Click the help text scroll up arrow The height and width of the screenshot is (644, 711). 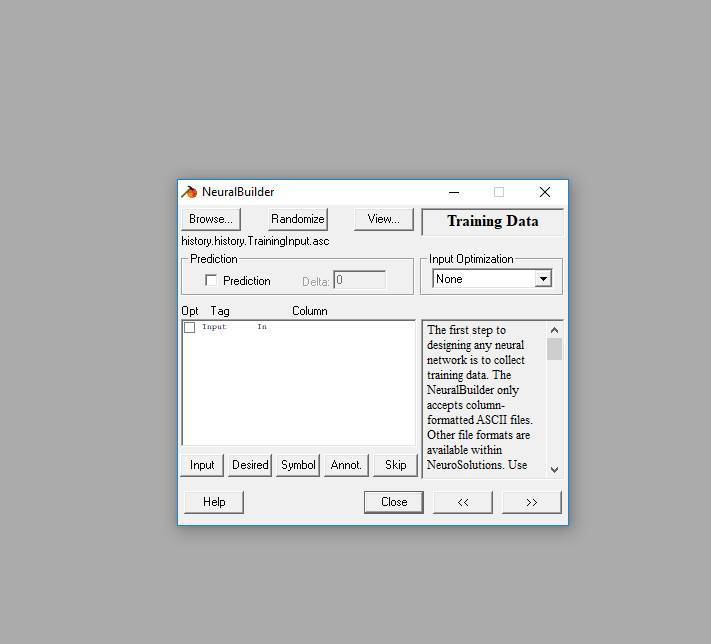pos(554,330)
